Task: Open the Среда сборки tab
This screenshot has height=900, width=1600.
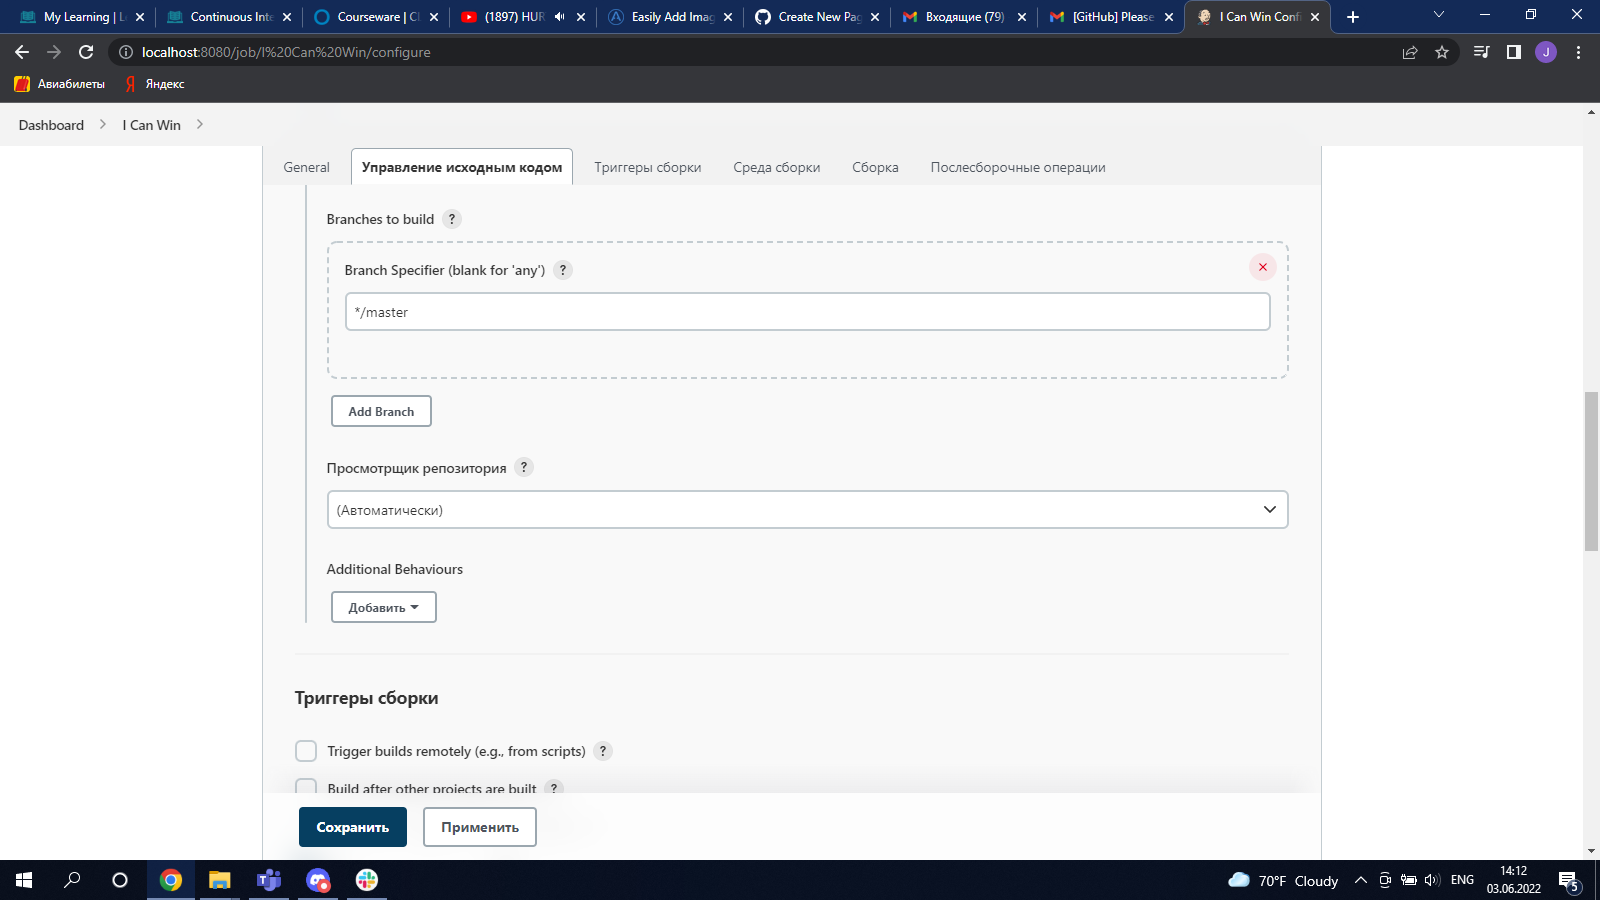Action: point(777,167)
